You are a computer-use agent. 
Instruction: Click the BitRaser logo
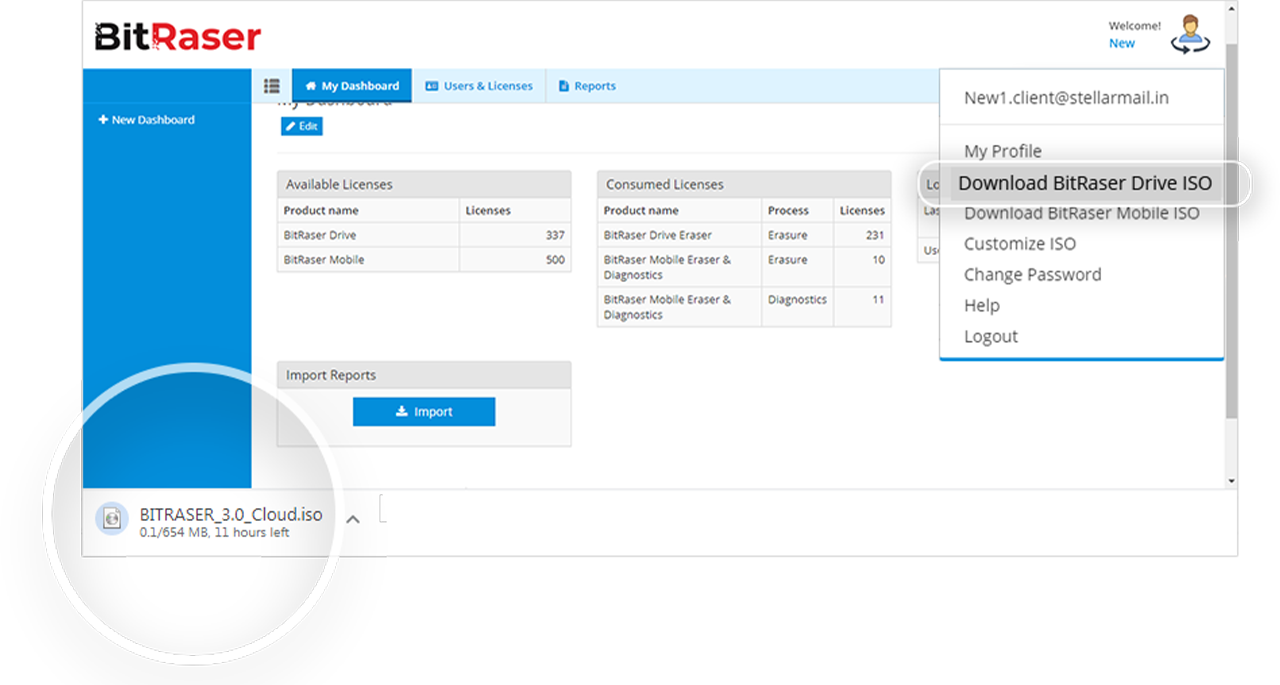click(177, 37)
